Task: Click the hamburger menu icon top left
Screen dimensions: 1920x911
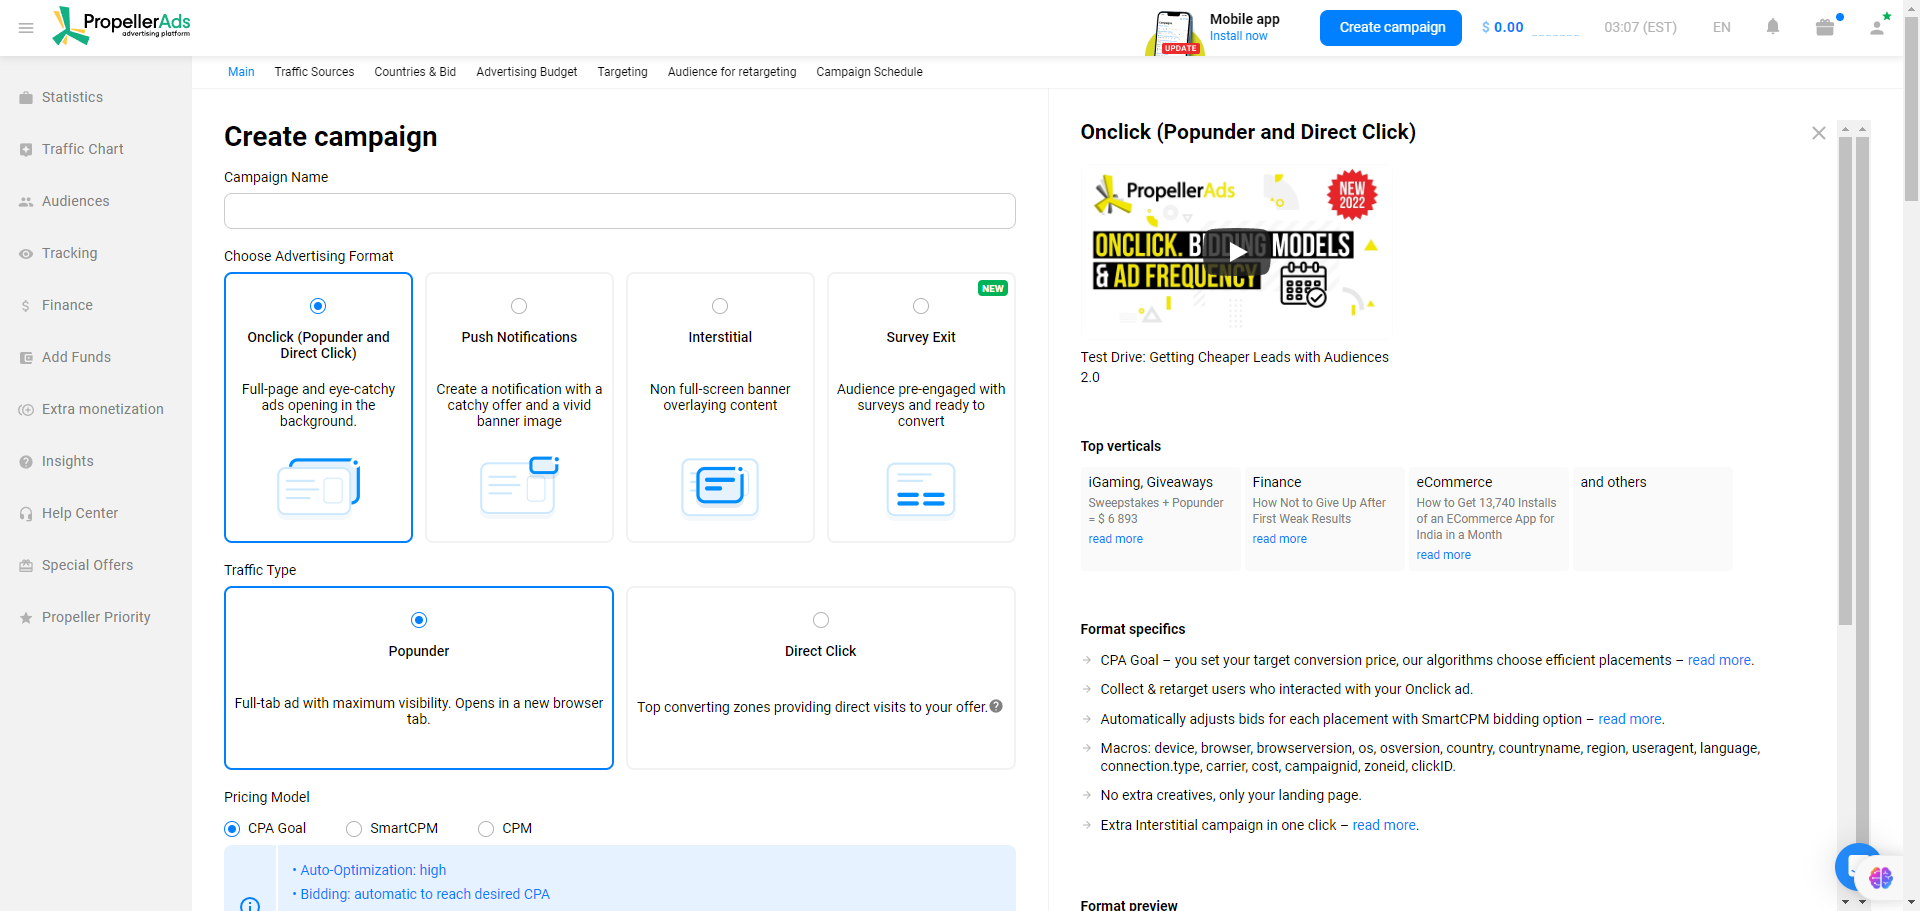Action: click(x=26, y=27)
